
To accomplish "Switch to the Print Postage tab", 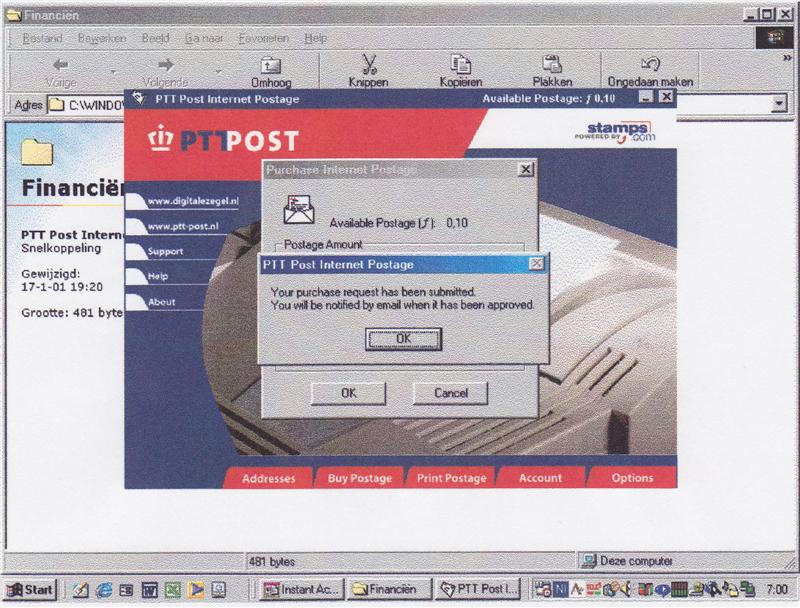I will 451,478.
